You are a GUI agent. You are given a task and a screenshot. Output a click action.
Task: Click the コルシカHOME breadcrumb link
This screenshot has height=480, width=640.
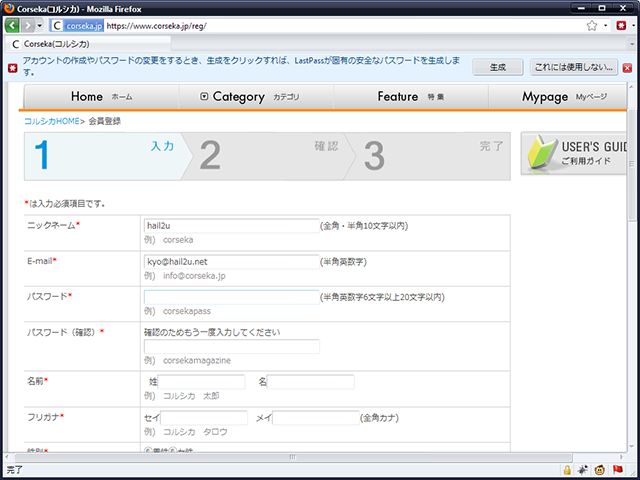(x=52, y=121)
